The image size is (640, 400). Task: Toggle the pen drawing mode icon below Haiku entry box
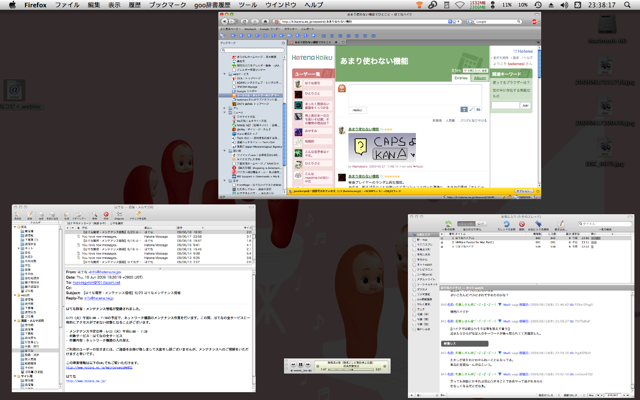tap(471, 109)
